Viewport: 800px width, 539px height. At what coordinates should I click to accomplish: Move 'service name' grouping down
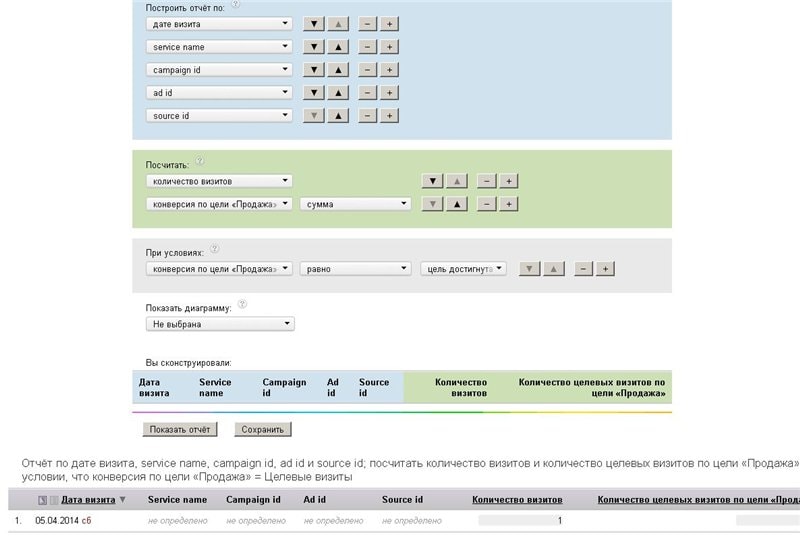pyautogui.click(x=314, y=46)
